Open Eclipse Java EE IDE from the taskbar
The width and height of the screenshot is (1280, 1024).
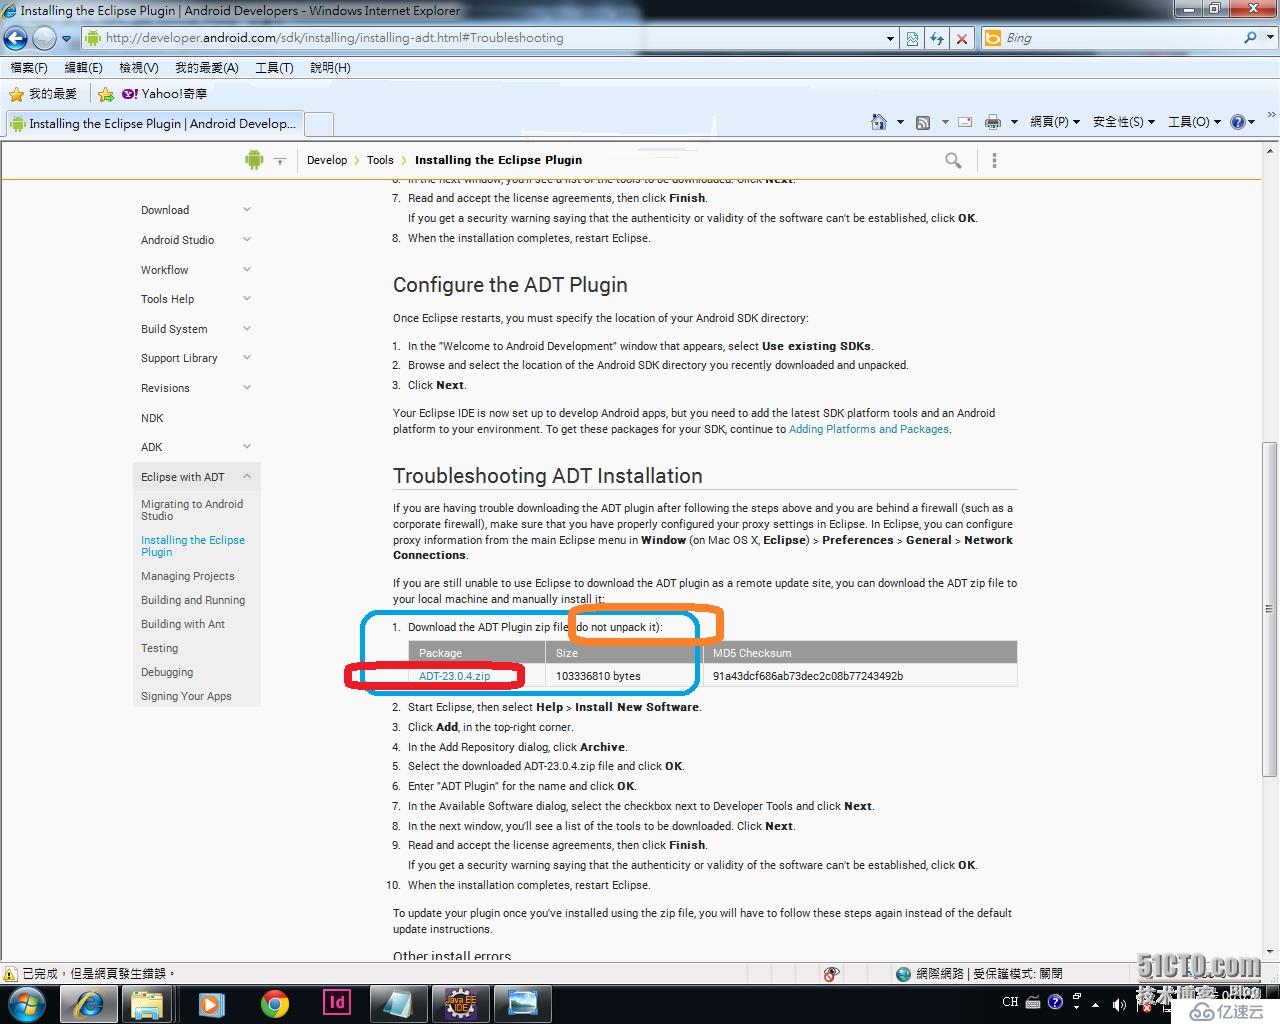point(461,1003)
